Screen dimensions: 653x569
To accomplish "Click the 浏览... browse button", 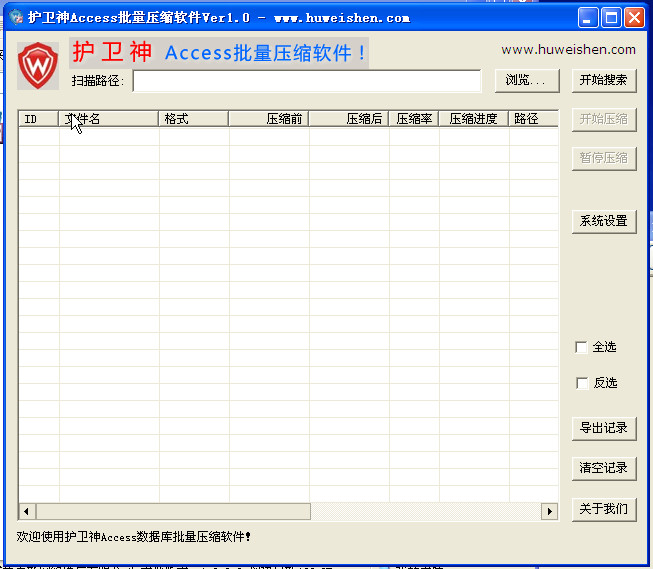I will click(x=526, y=80).
